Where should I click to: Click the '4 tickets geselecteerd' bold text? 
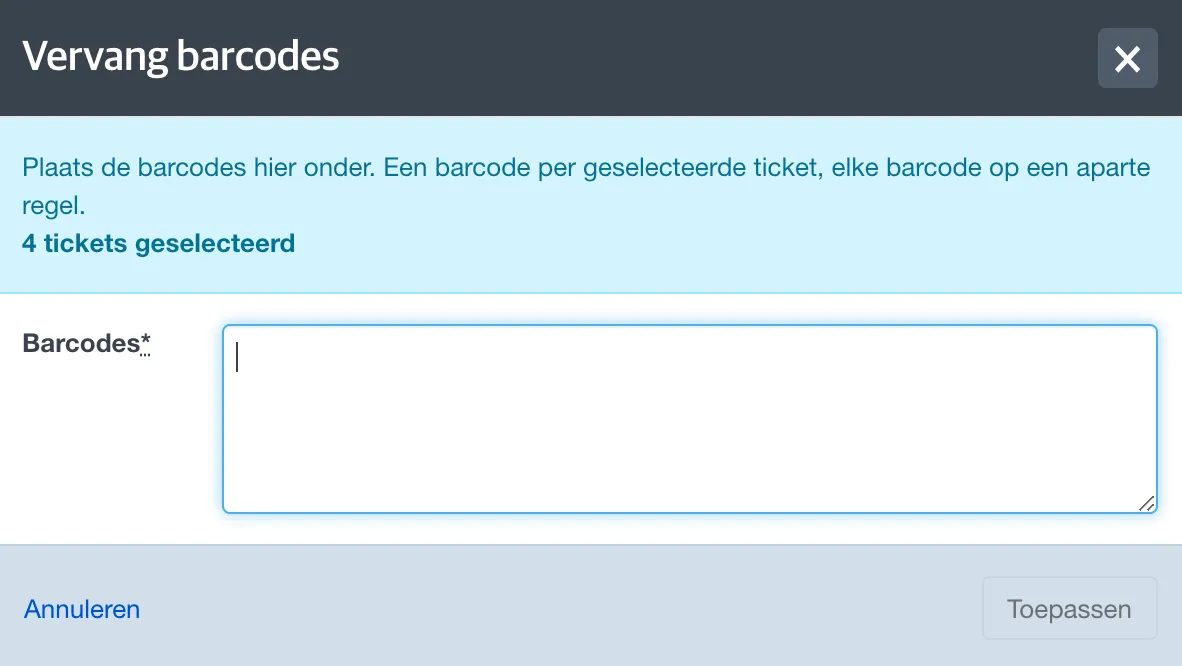158,244
